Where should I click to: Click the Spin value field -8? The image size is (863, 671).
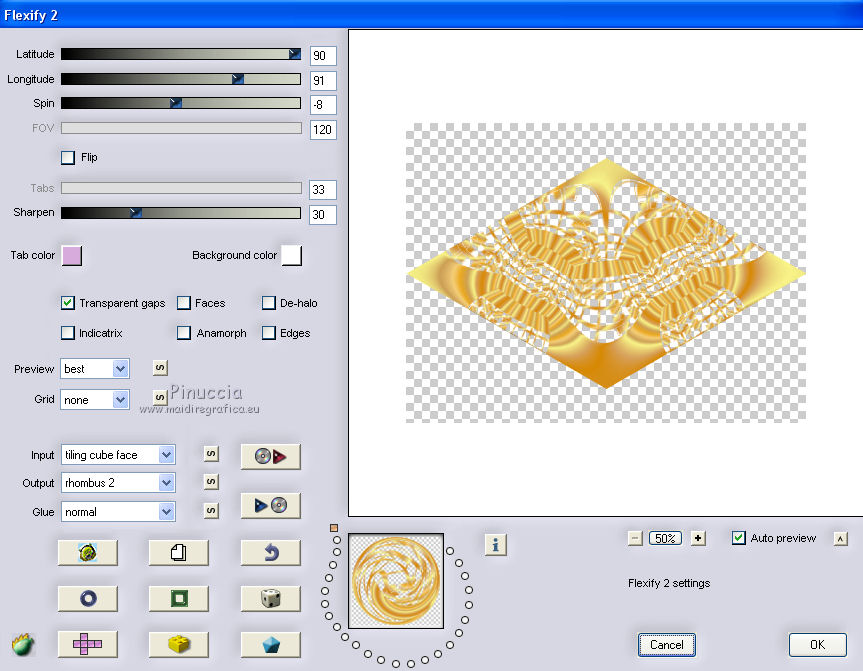(x=323, y=105)
